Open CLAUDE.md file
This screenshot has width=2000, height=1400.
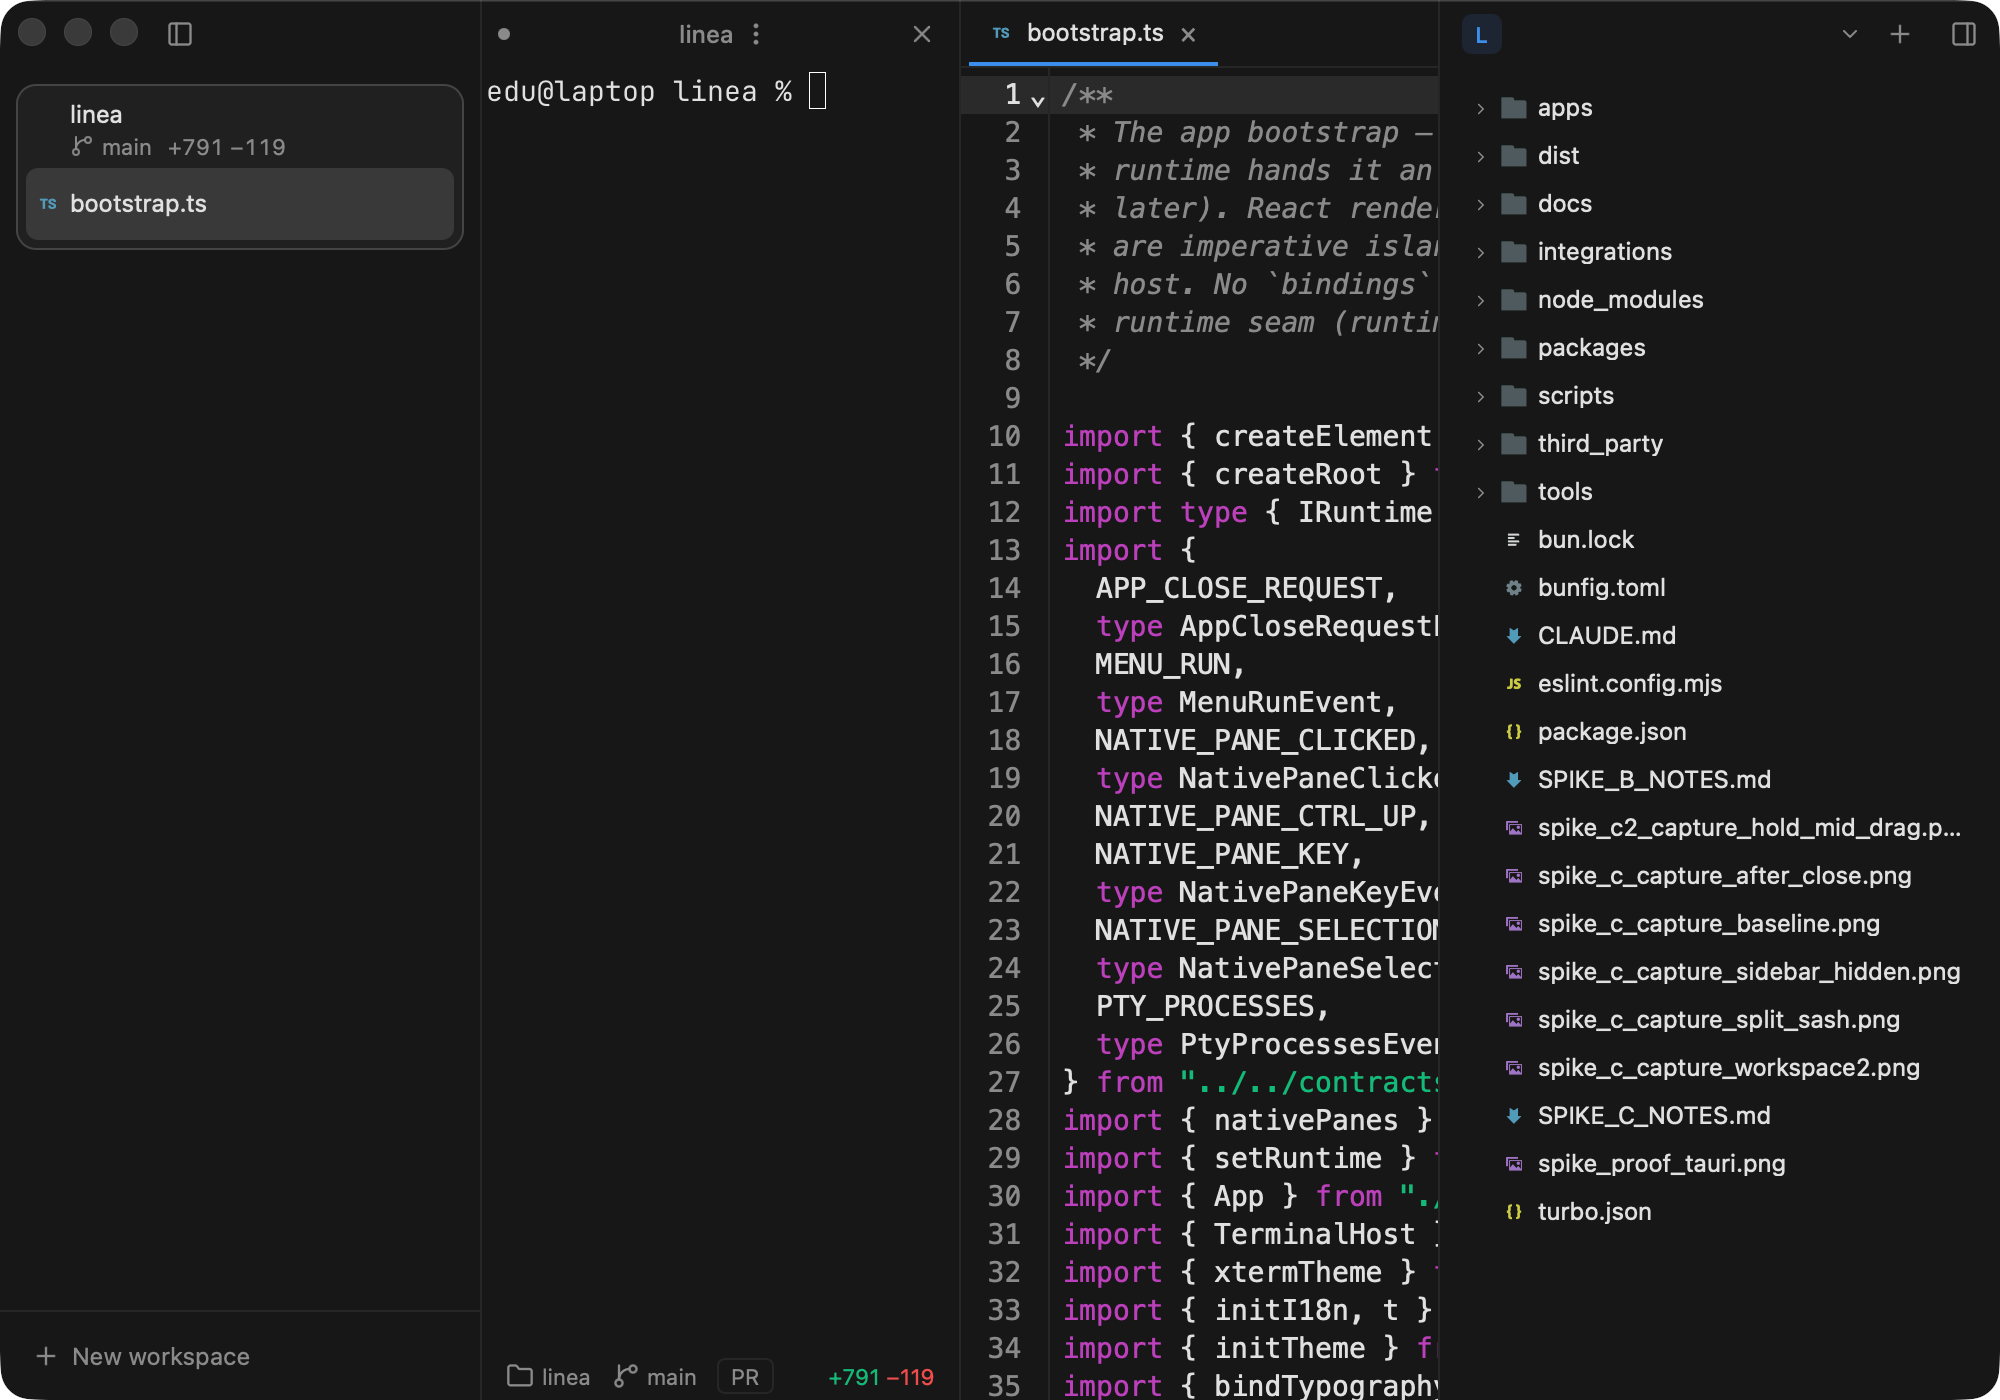click(x=1720, y=636)
